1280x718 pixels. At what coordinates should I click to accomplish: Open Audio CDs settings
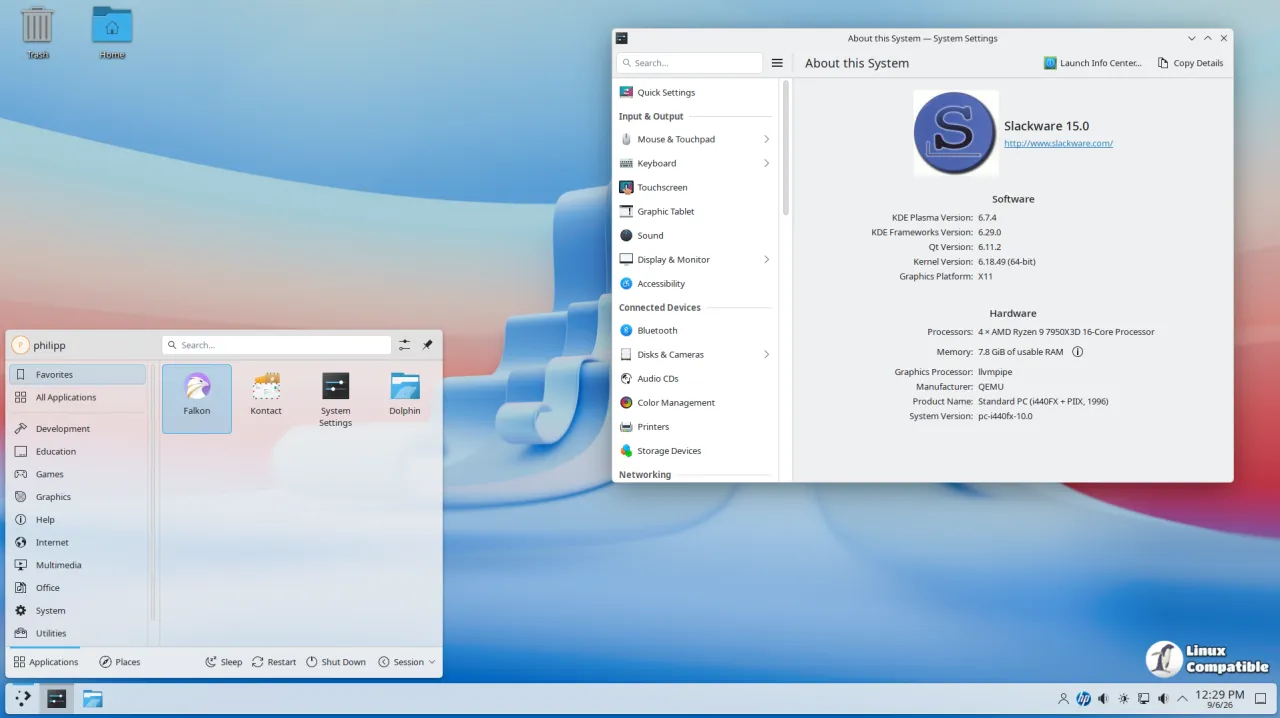[695, 378]
